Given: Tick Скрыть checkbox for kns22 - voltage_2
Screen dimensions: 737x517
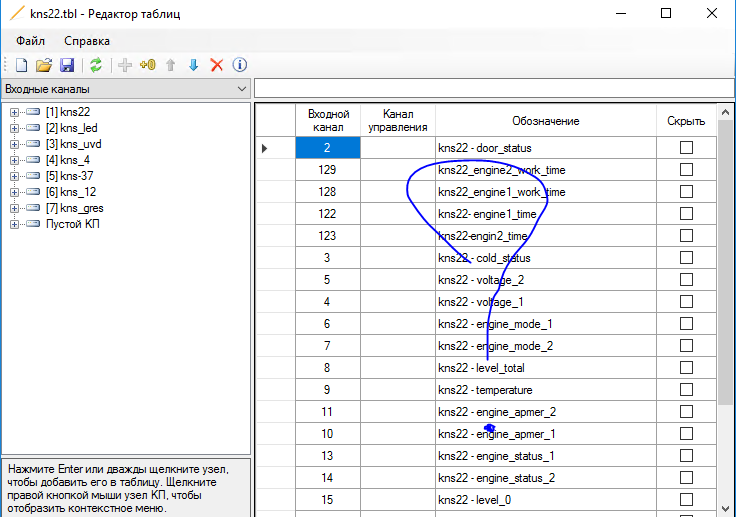Looking at the screenshot, I should point(686,280).
